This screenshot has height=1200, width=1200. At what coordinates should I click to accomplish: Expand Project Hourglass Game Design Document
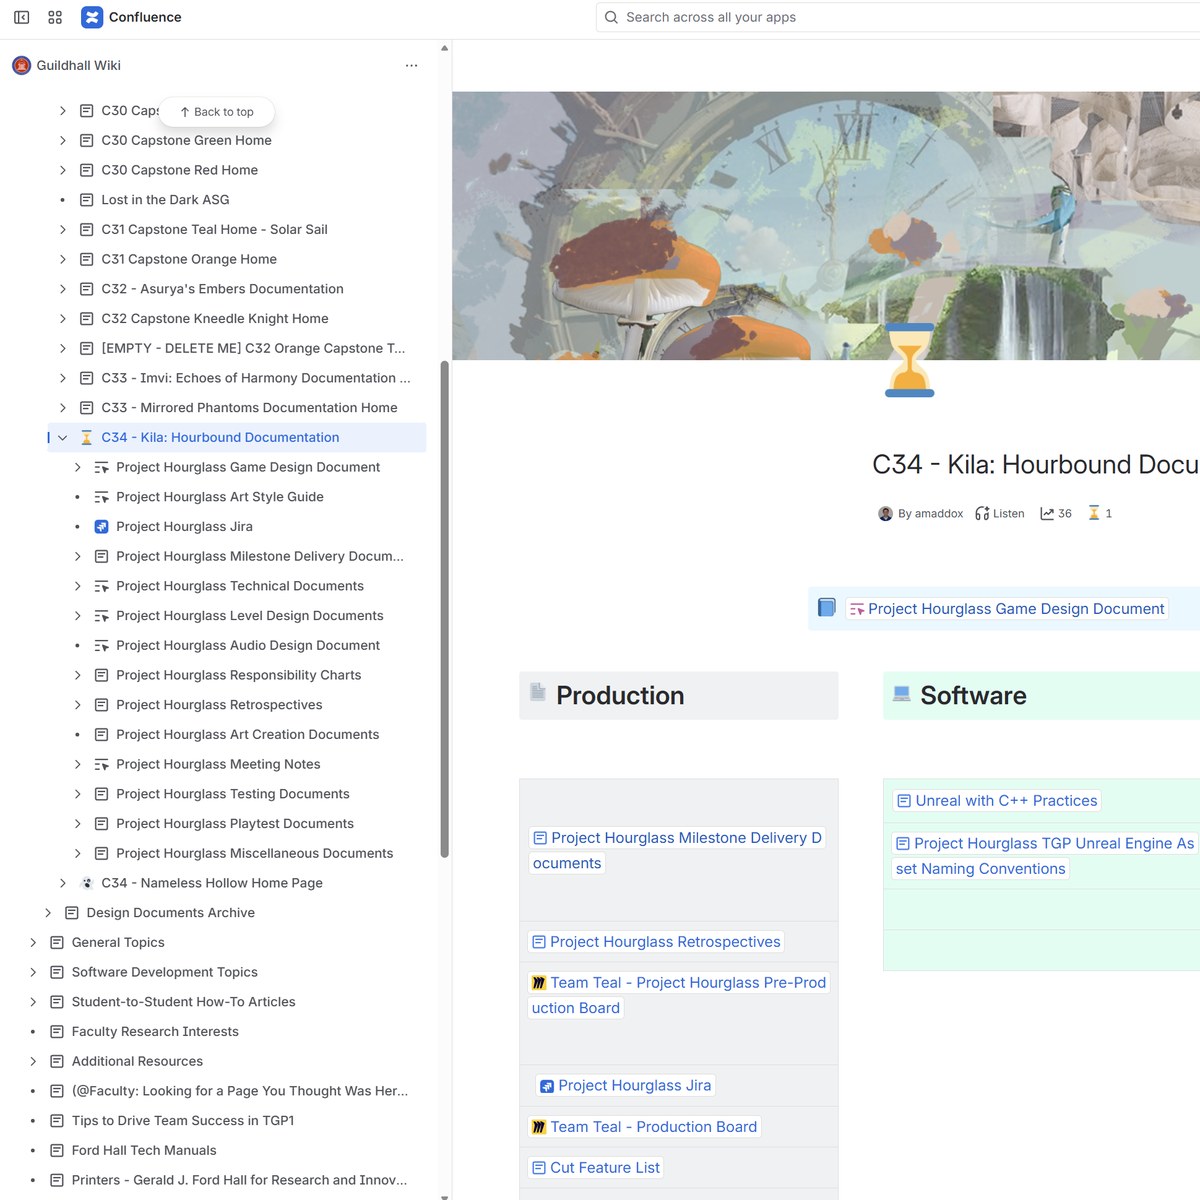pos(77,467)
